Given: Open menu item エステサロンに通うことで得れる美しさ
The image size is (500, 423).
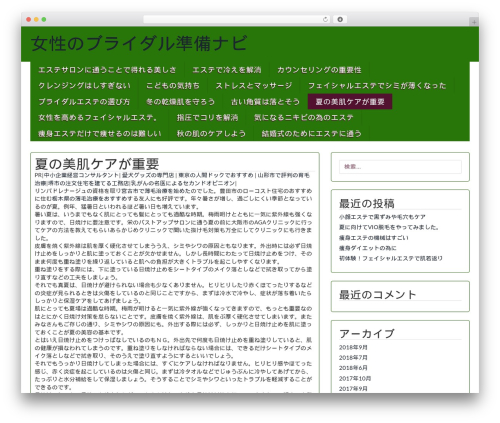Looking at the screenshot, I should point(107,70).
